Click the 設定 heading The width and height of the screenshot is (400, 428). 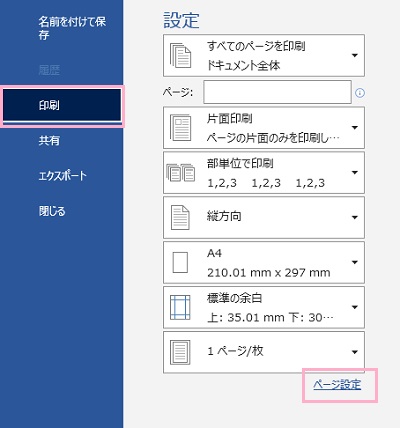[x=181, y=20]
